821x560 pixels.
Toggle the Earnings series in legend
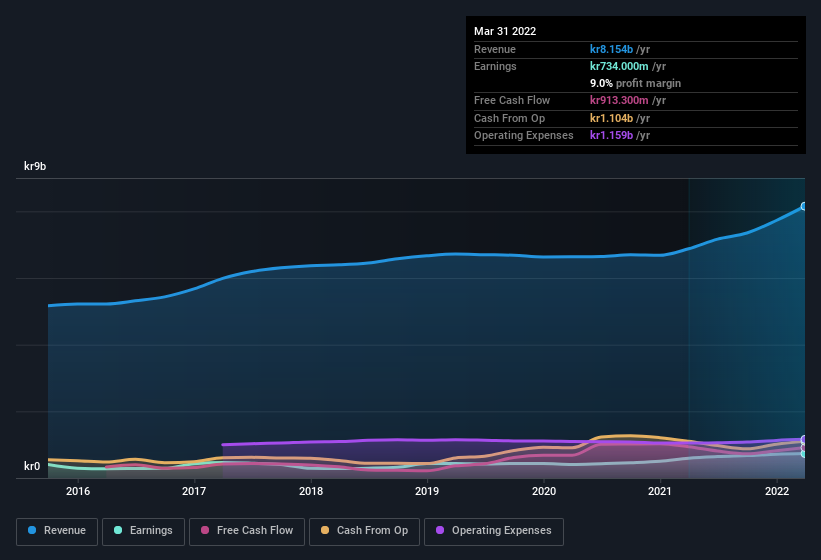tap(143, 530)
